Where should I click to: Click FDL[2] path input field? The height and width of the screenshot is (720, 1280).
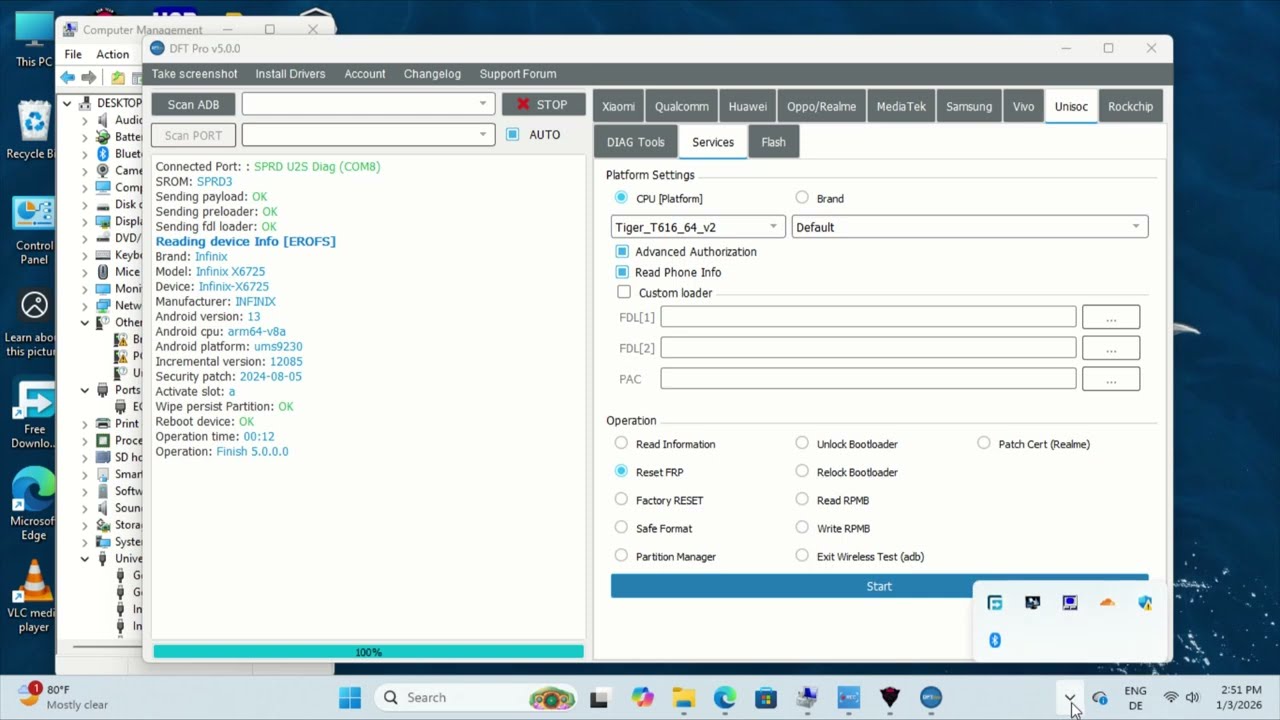(x=868, y=347)
